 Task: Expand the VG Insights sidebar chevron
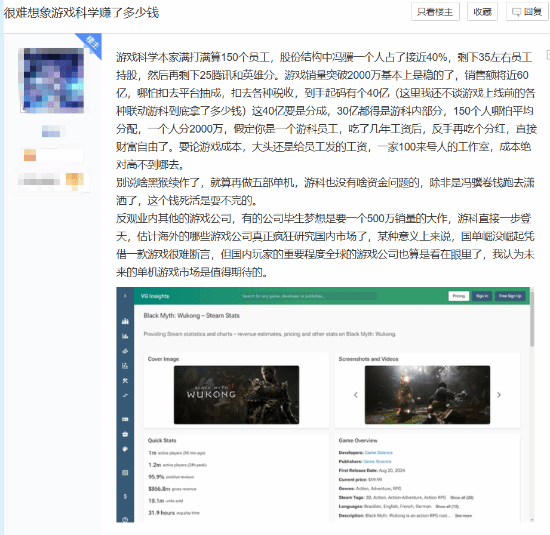pos(125,296)
